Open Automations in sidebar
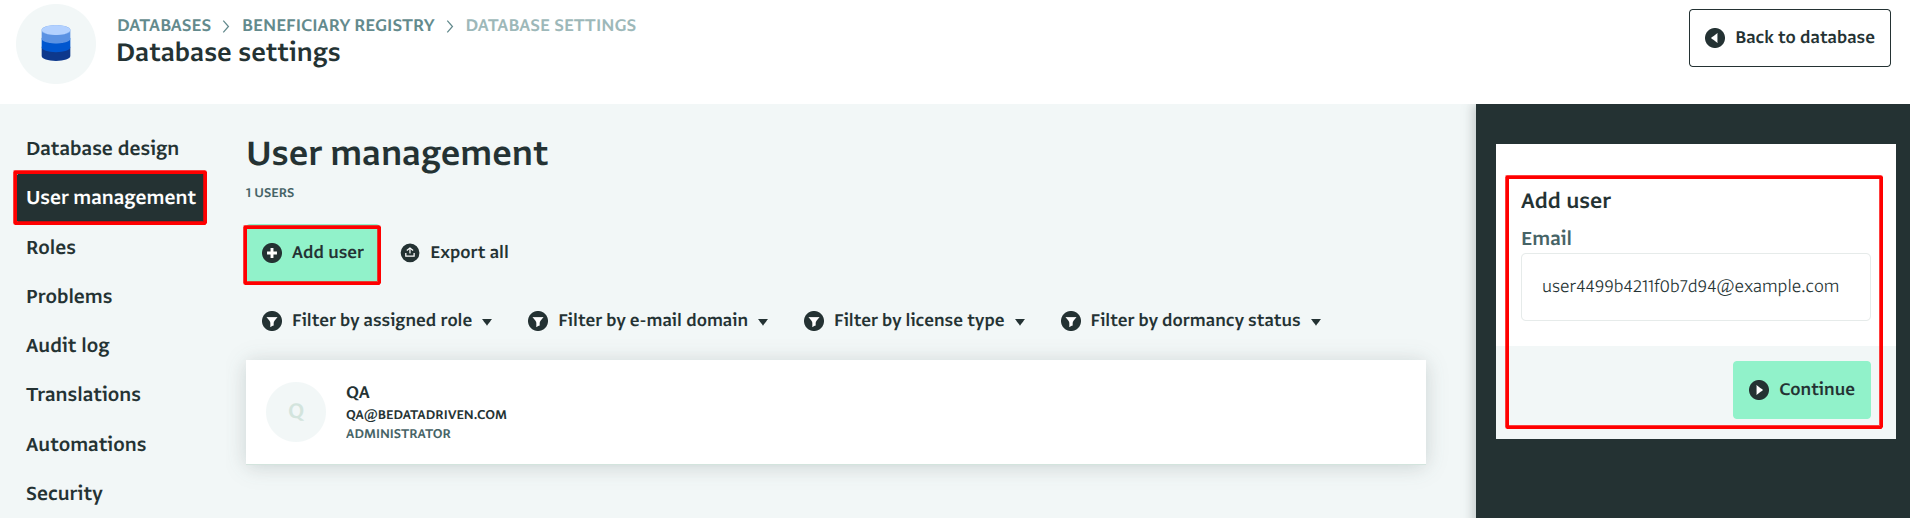This screenshot has height=518, width=1910. 86,444
